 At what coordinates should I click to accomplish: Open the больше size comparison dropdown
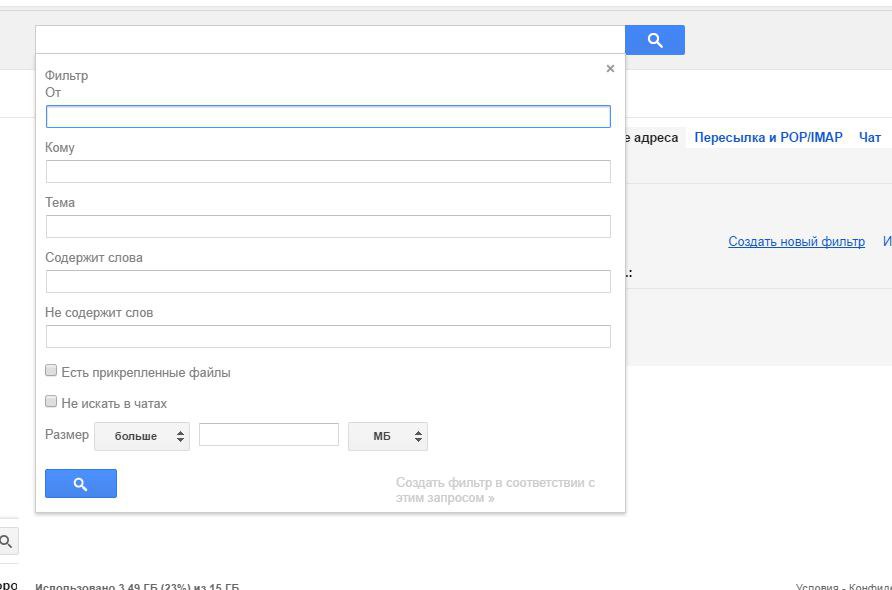142,436
